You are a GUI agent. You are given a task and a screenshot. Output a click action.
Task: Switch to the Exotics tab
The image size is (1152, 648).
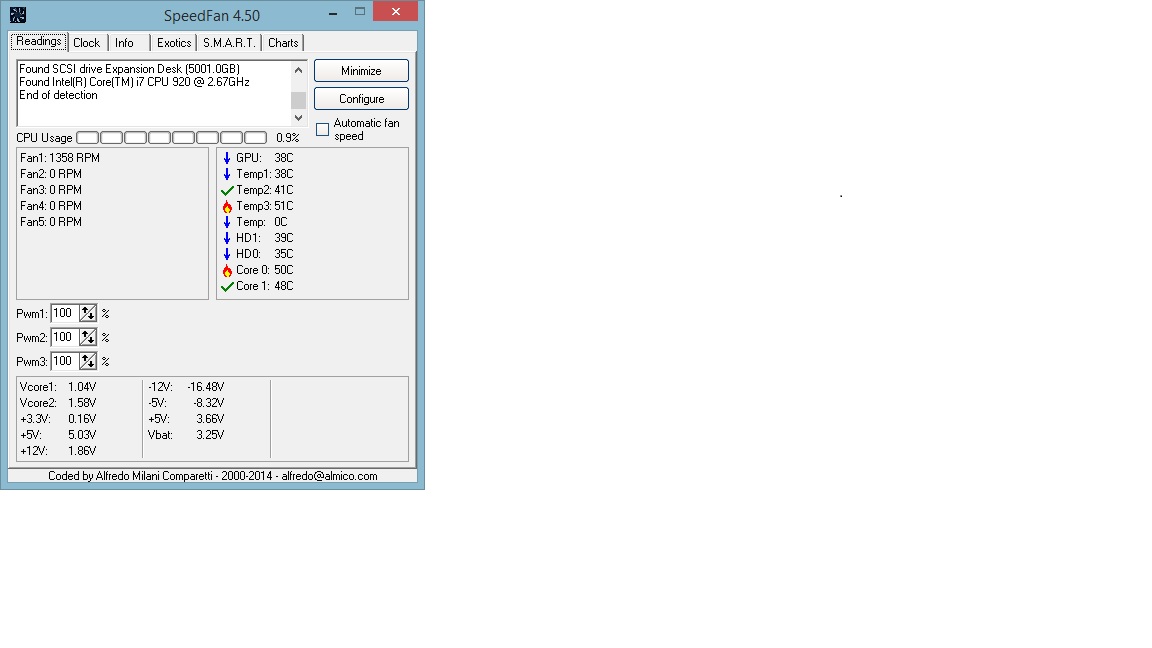pyautogui.click(x=174, y=43)
